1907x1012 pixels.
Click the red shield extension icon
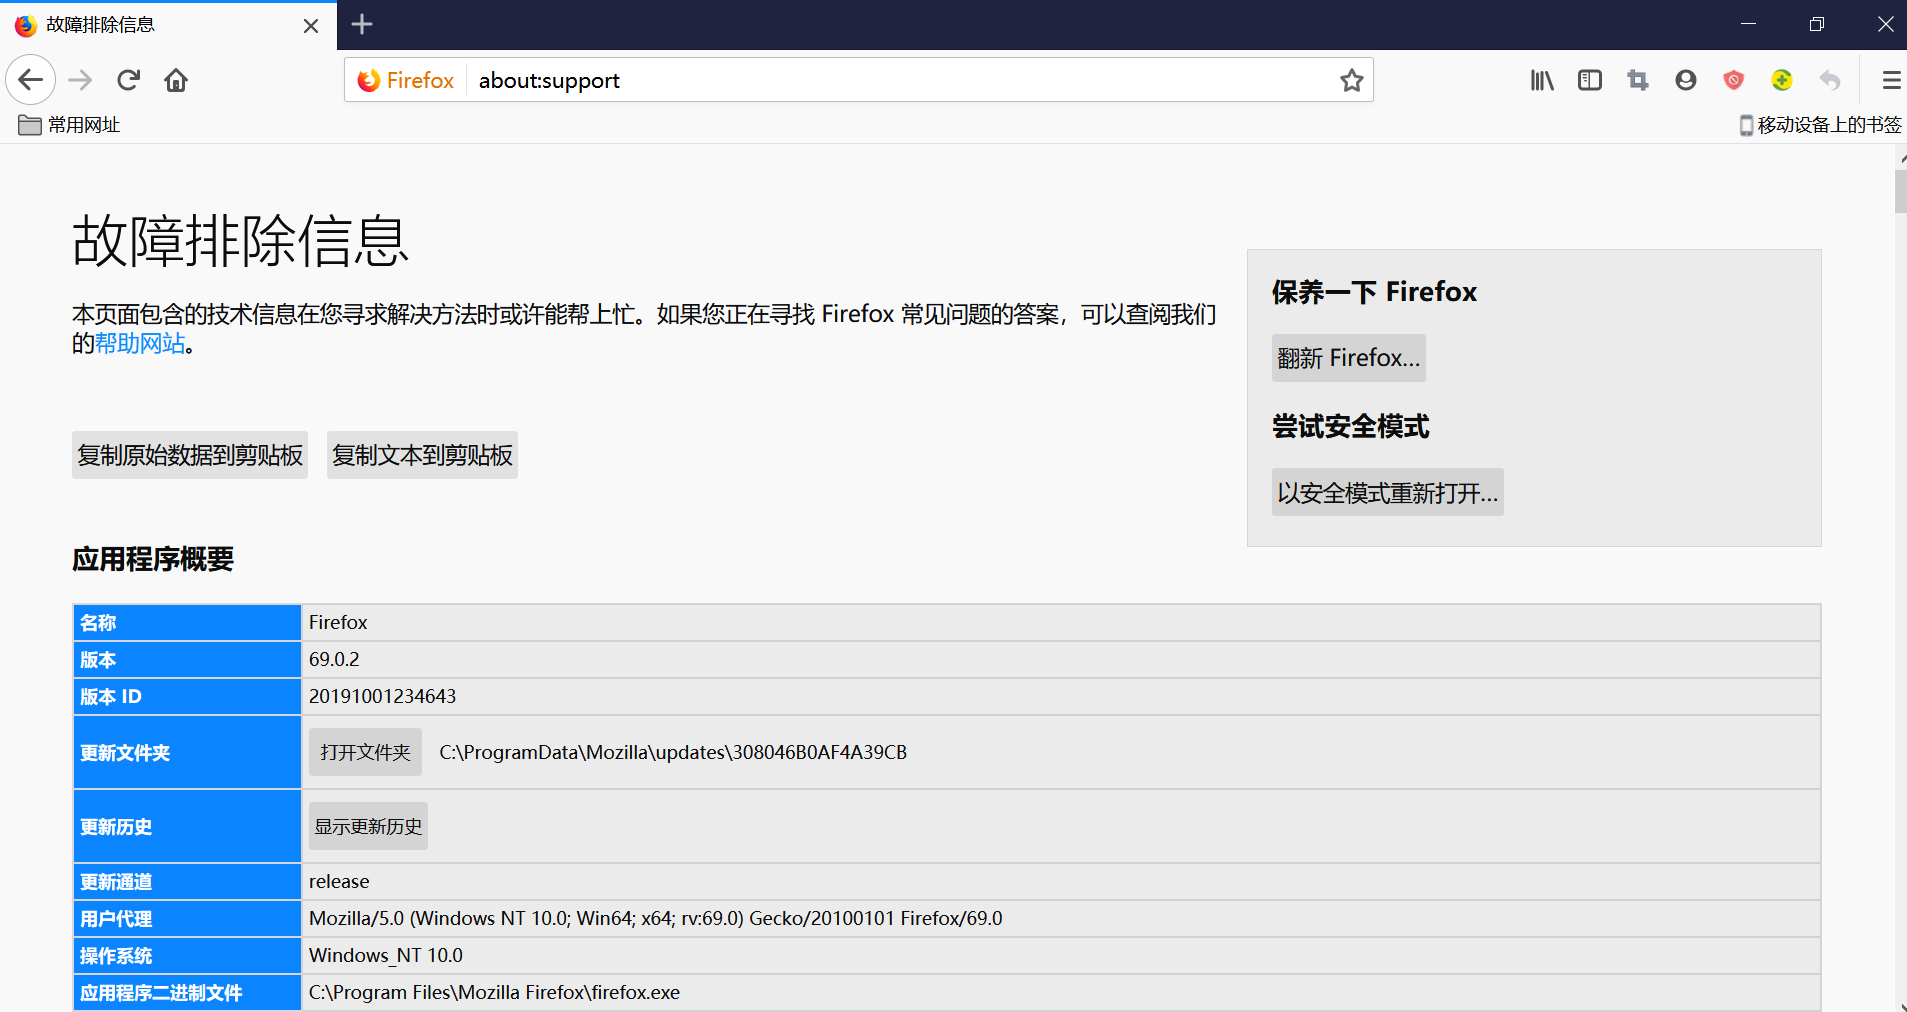1734,80
